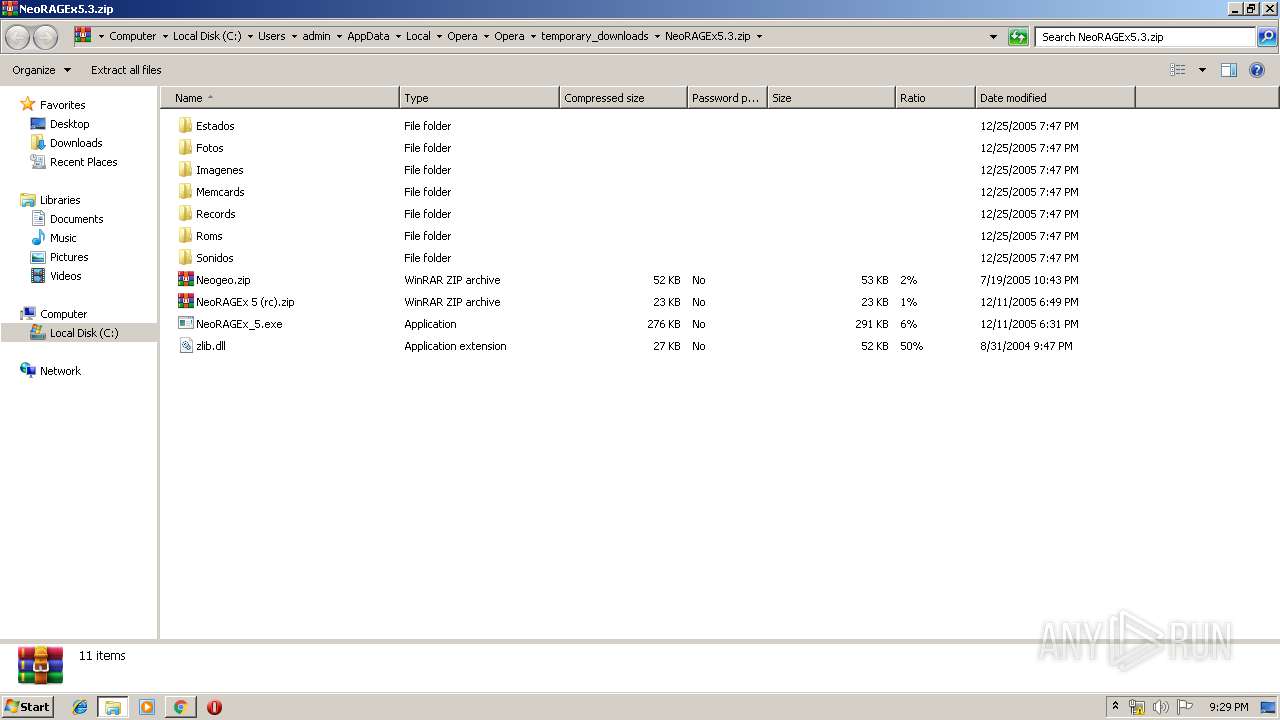This screenshot has width=1280, height=720.
Task: Select Computer in navigation pane
Action: click(x=63, y=314)
